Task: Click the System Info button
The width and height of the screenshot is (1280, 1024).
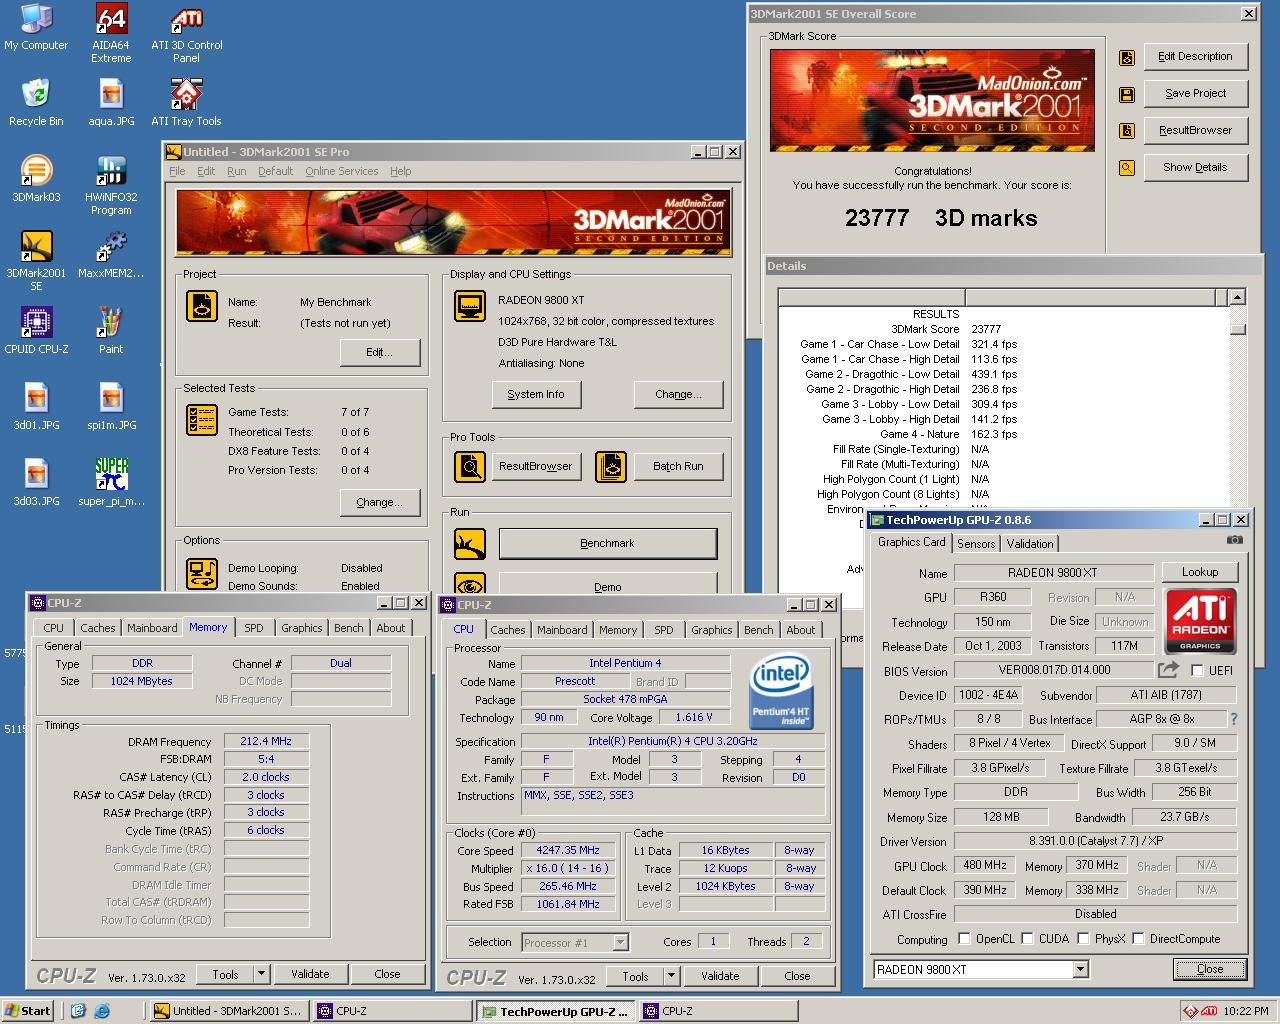Action: point(536,394)
